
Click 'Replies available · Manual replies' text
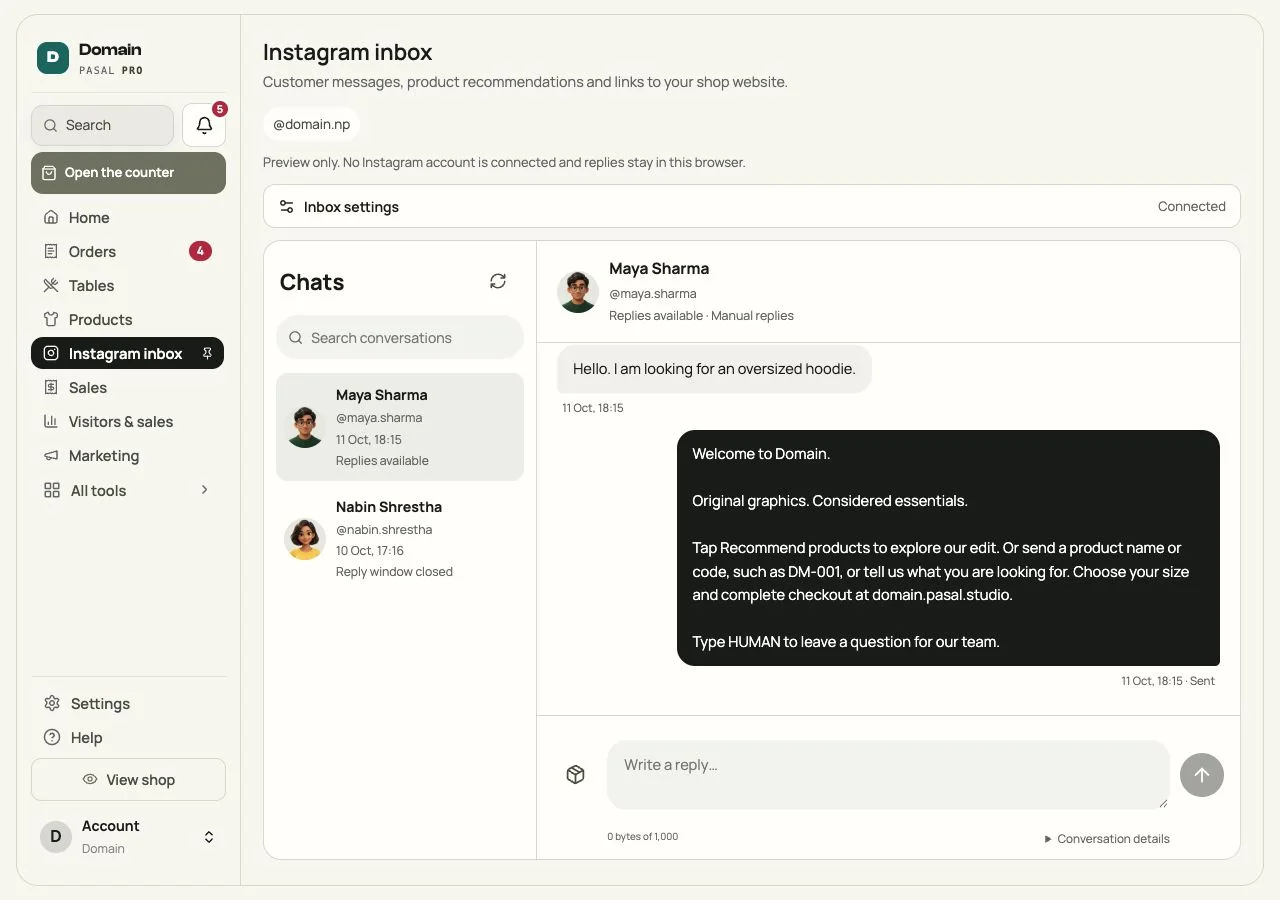tap(701, 316)
